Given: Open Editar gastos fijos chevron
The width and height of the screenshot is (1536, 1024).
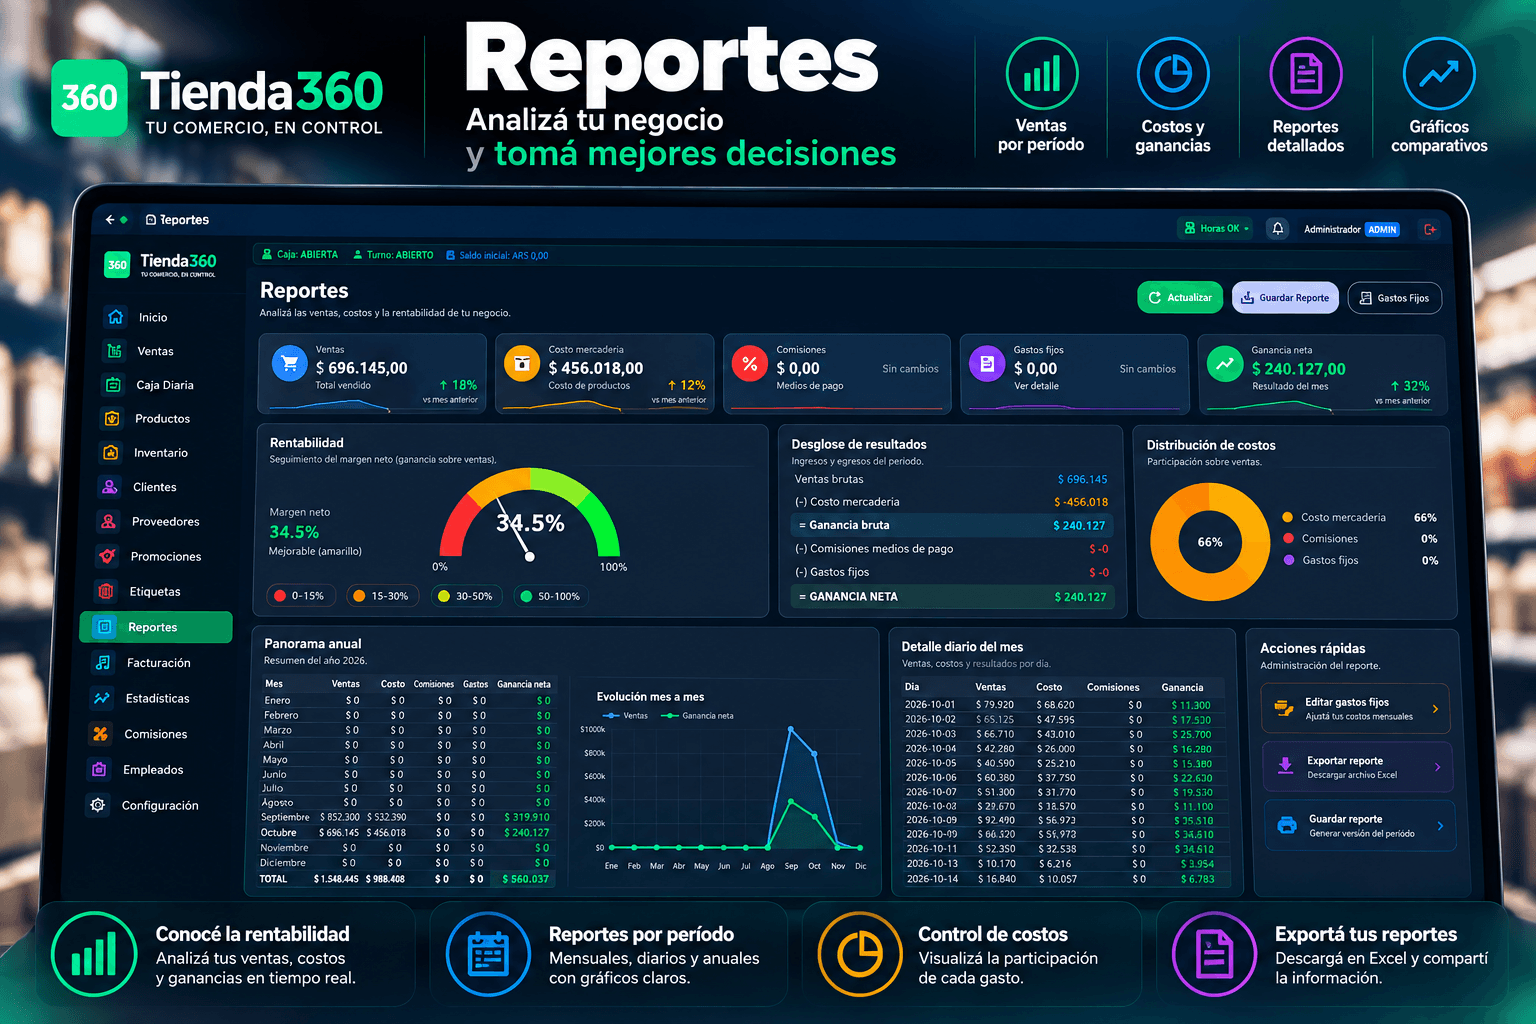Looking at the screenshot, I should [x=1436, y=709].
